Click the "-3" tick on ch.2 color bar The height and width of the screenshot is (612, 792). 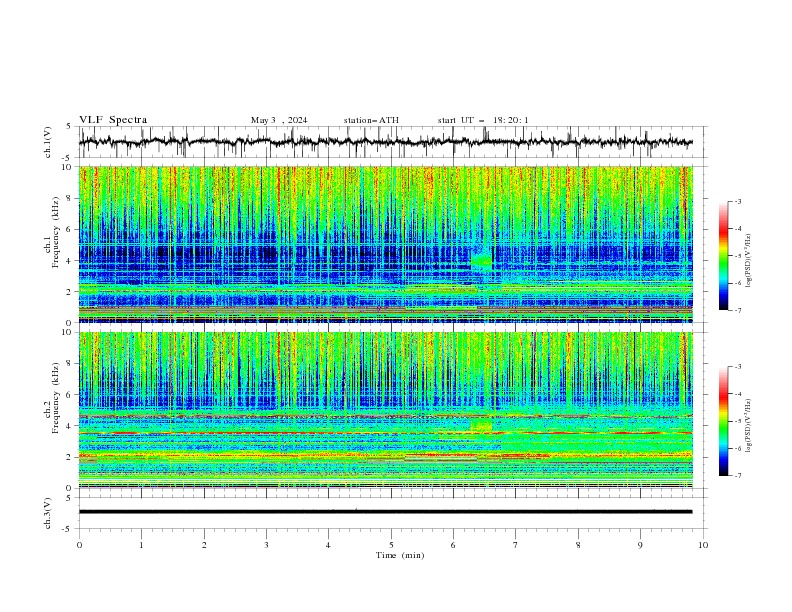coord(737,367)
